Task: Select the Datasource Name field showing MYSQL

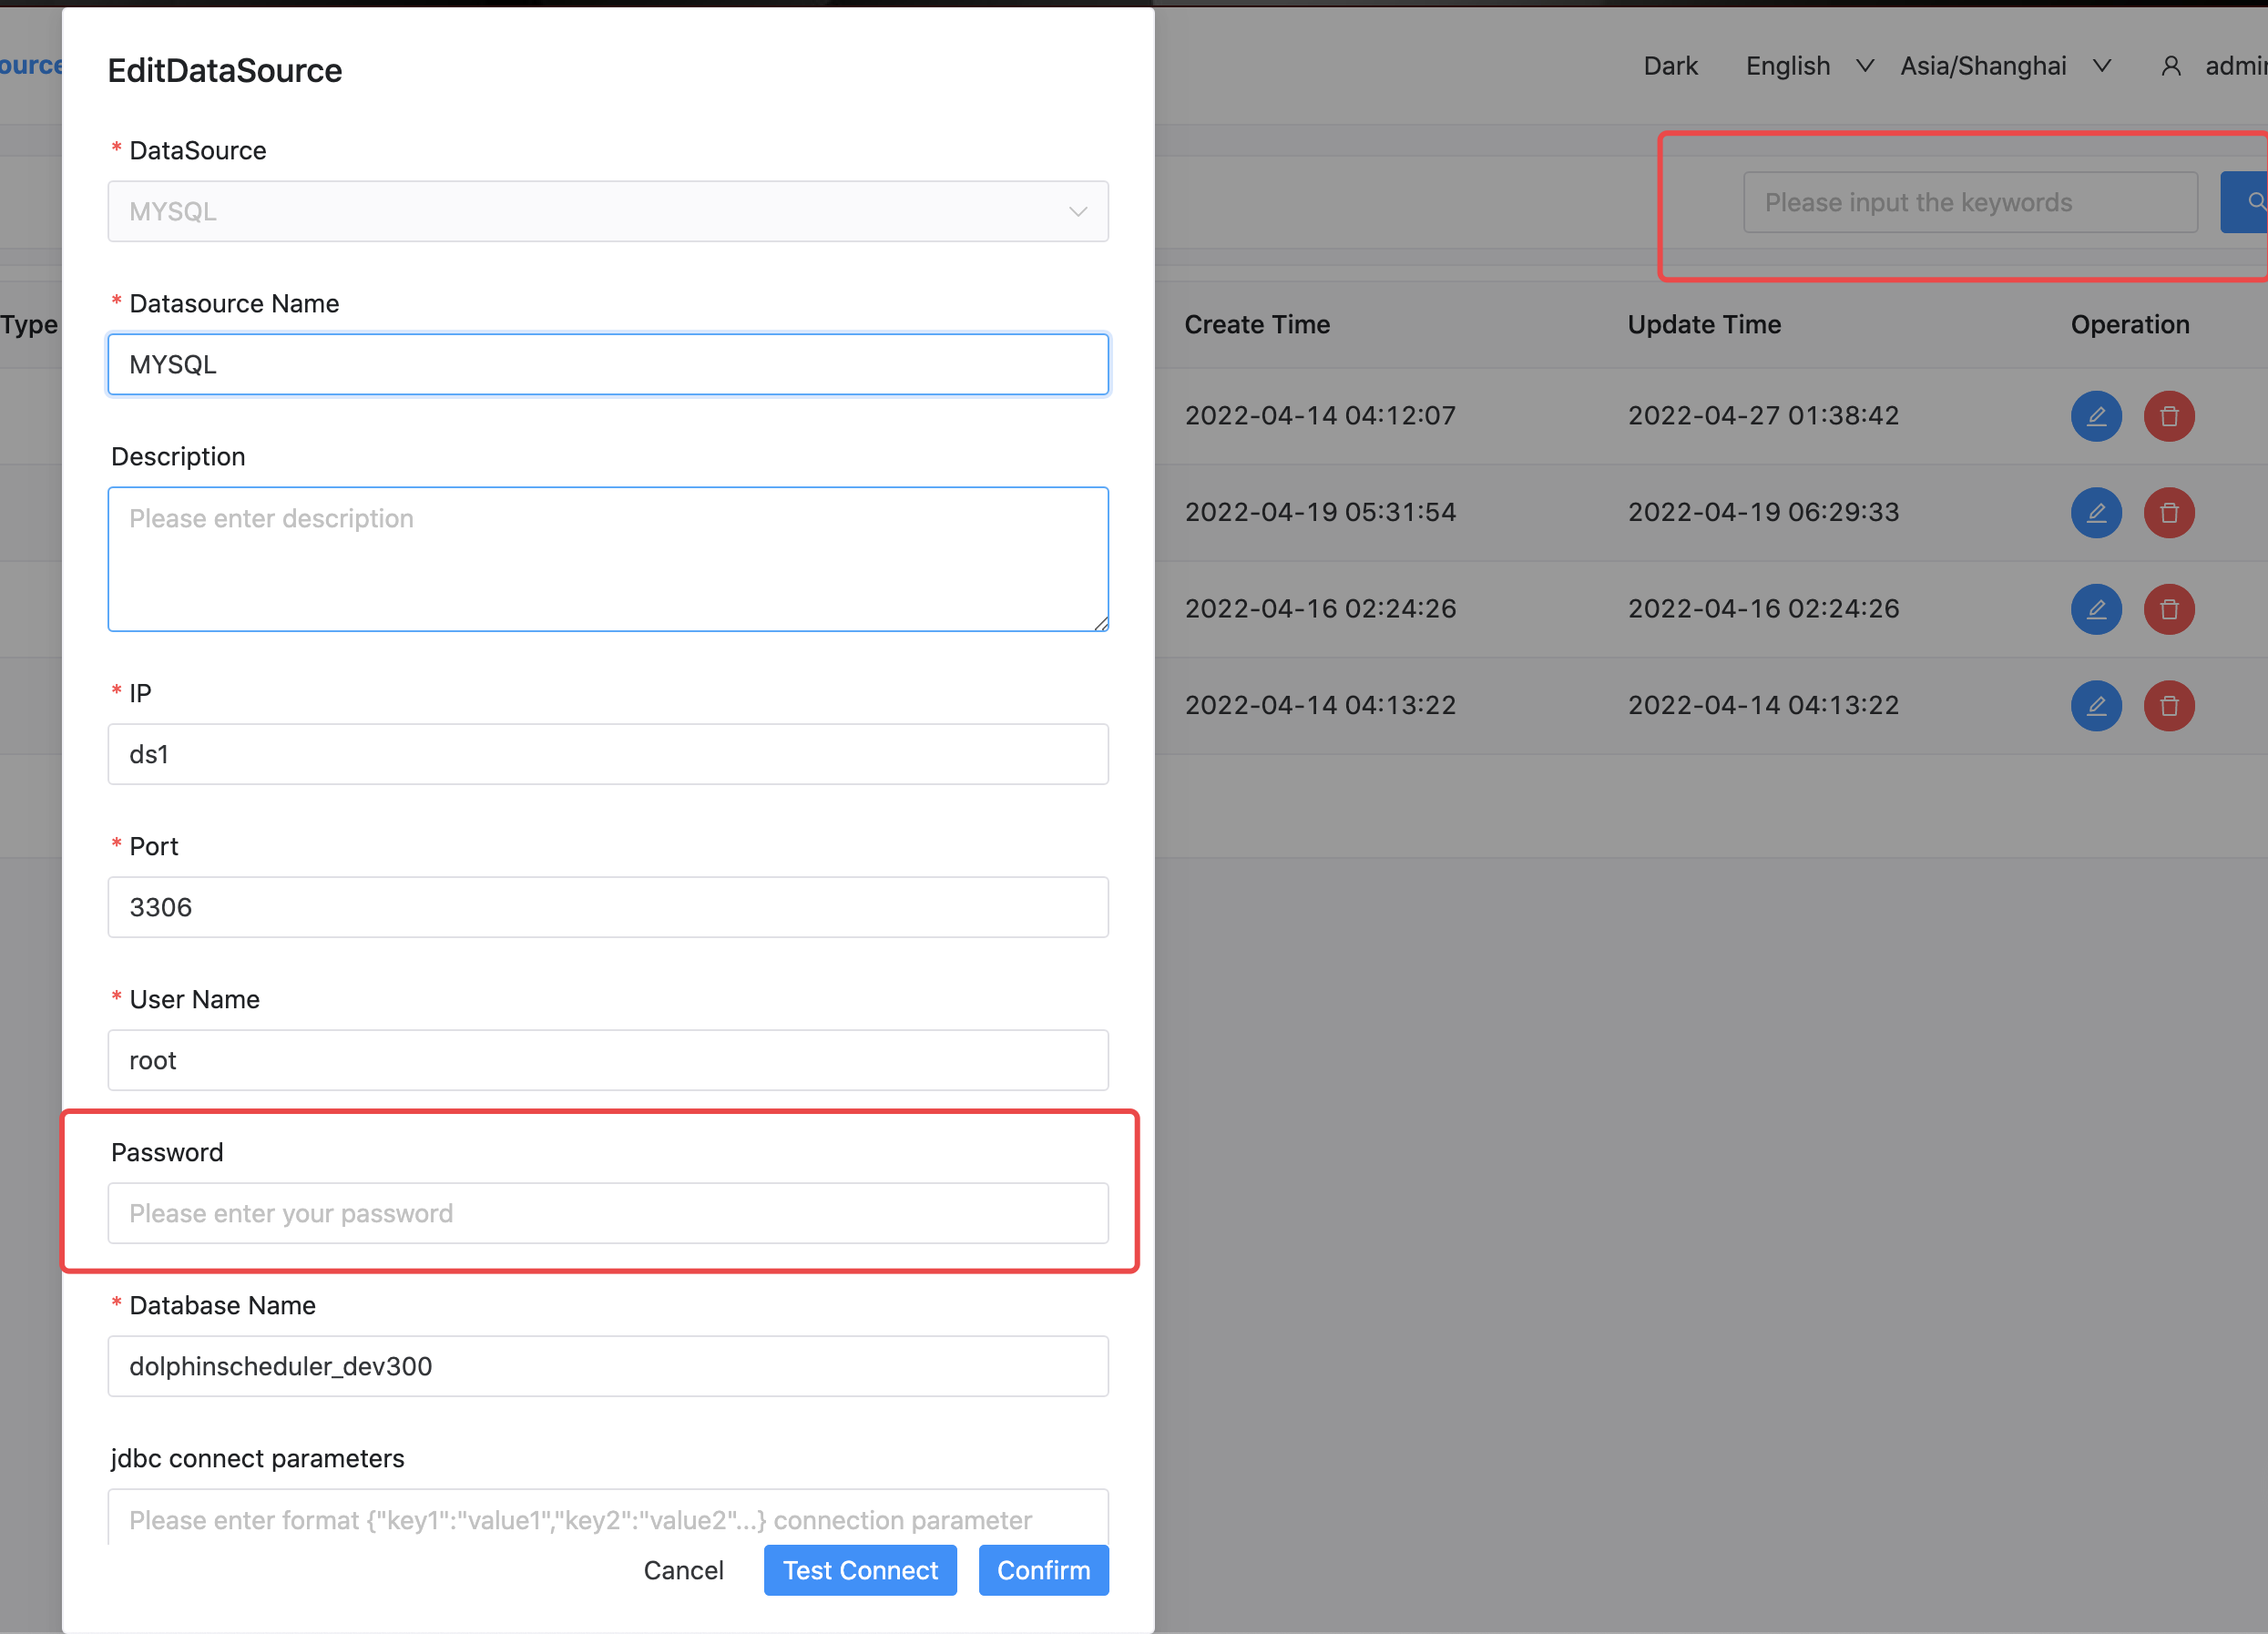Action: [607, 364]
